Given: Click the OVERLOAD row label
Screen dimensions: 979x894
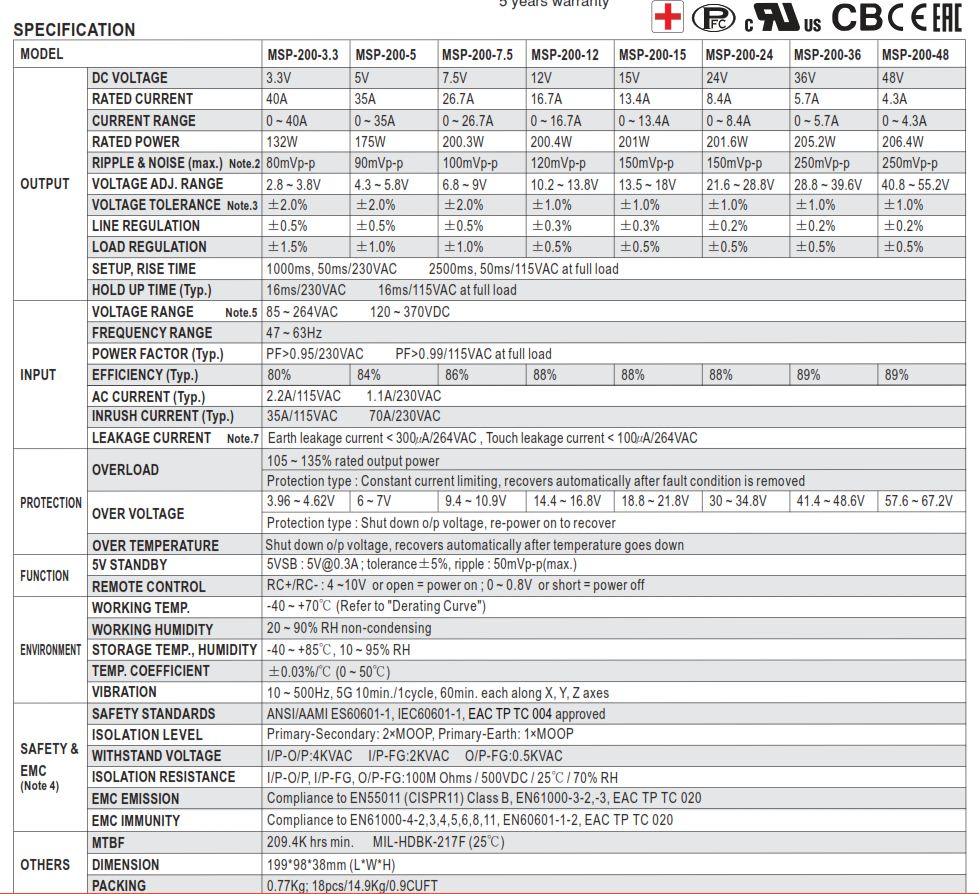Looking at the screenshot, I should 125,469.
